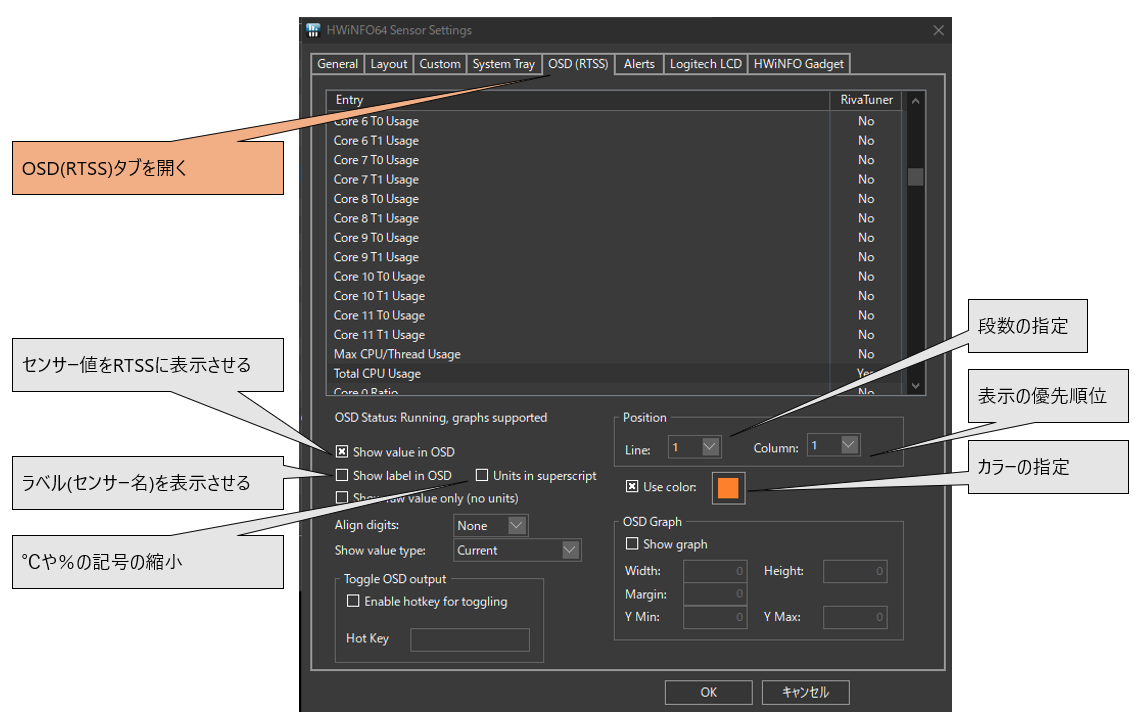This screenshot has height=720, width=1144.
Task: Click the OK button
Action: point(708,692)
